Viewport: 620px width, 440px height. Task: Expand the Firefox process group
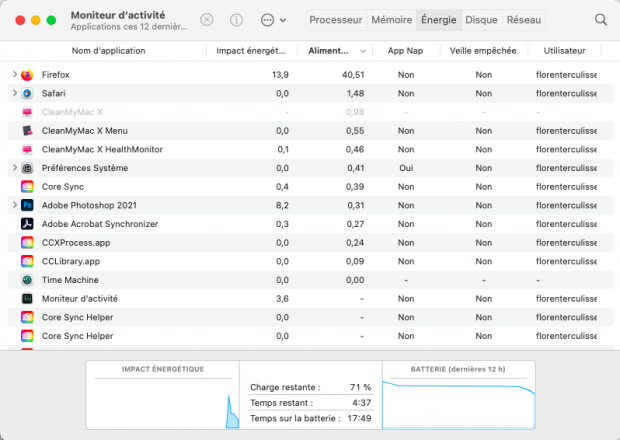[15, 74]
